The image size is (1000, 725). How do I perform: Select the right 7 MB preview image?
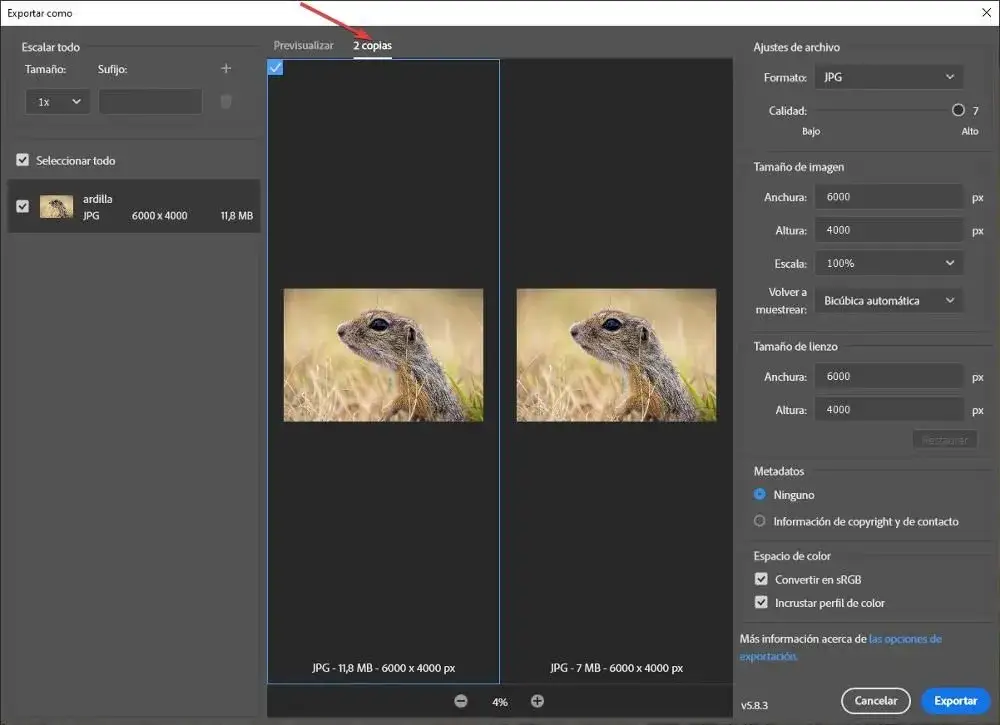616,355
